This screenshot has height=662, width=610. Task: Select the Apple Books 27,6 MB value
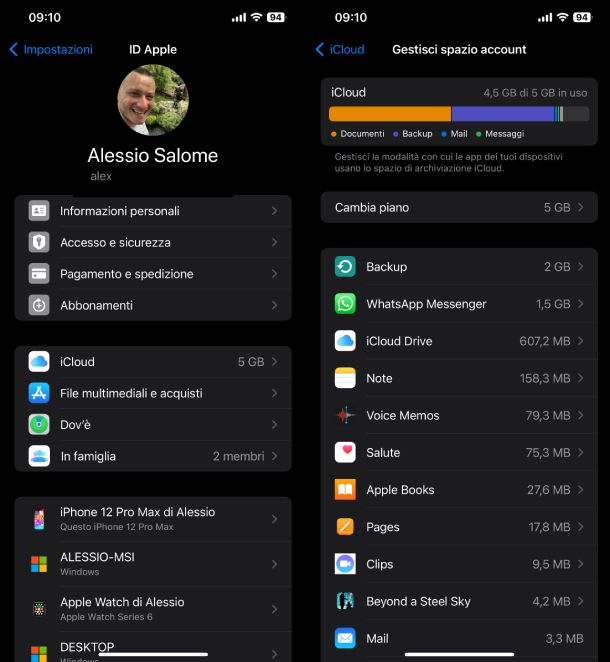pyautogui.click(x=549, y=490)
